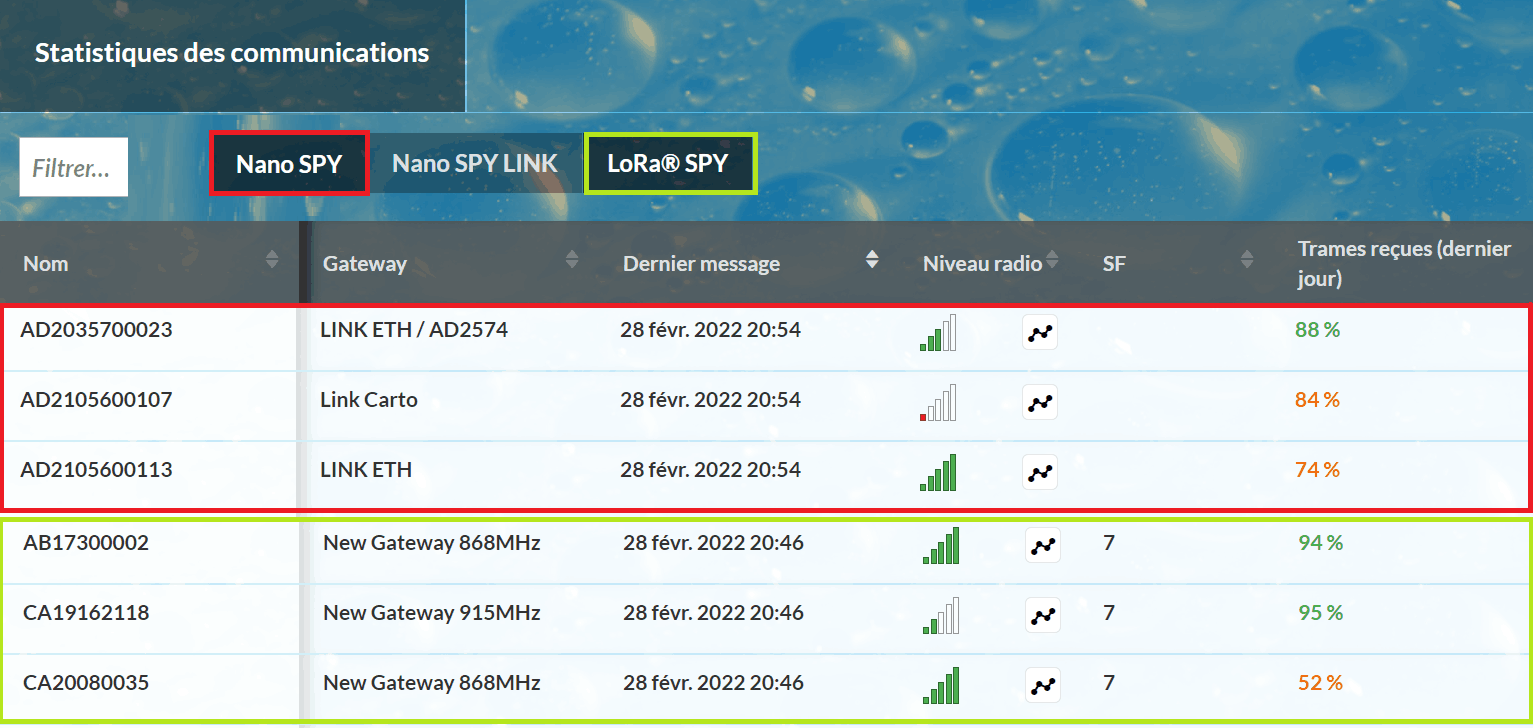Select row name AD2105600113
The image size is (1533, 728).
point(96,470)
